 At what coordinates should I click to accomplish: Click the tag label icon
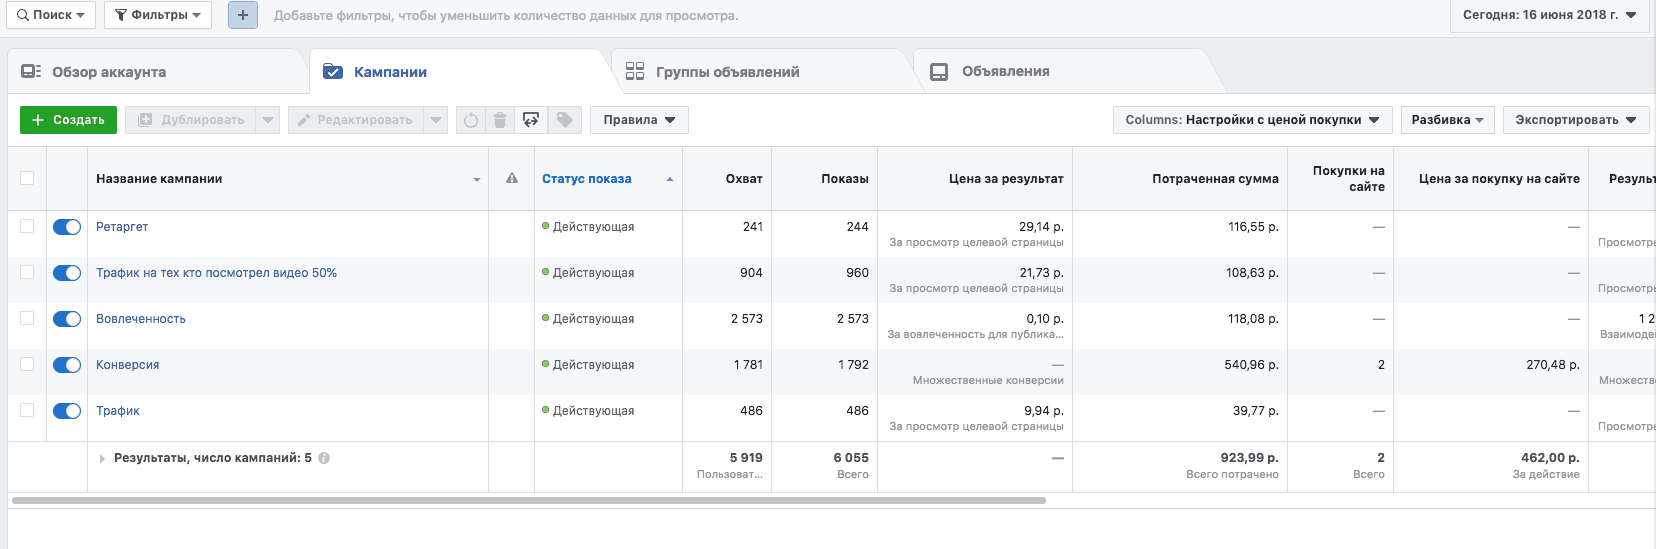(x=564, y=120)
